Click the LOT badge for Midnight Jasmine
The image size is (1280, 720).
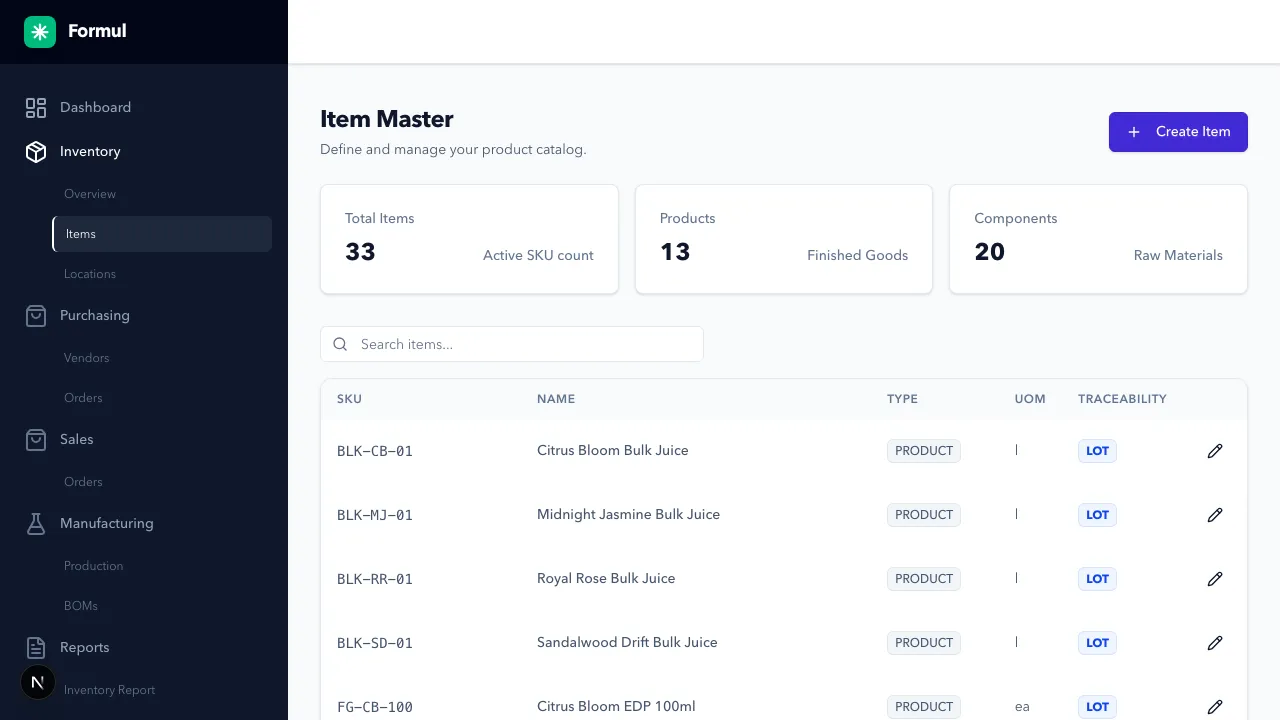[1097, 515]
